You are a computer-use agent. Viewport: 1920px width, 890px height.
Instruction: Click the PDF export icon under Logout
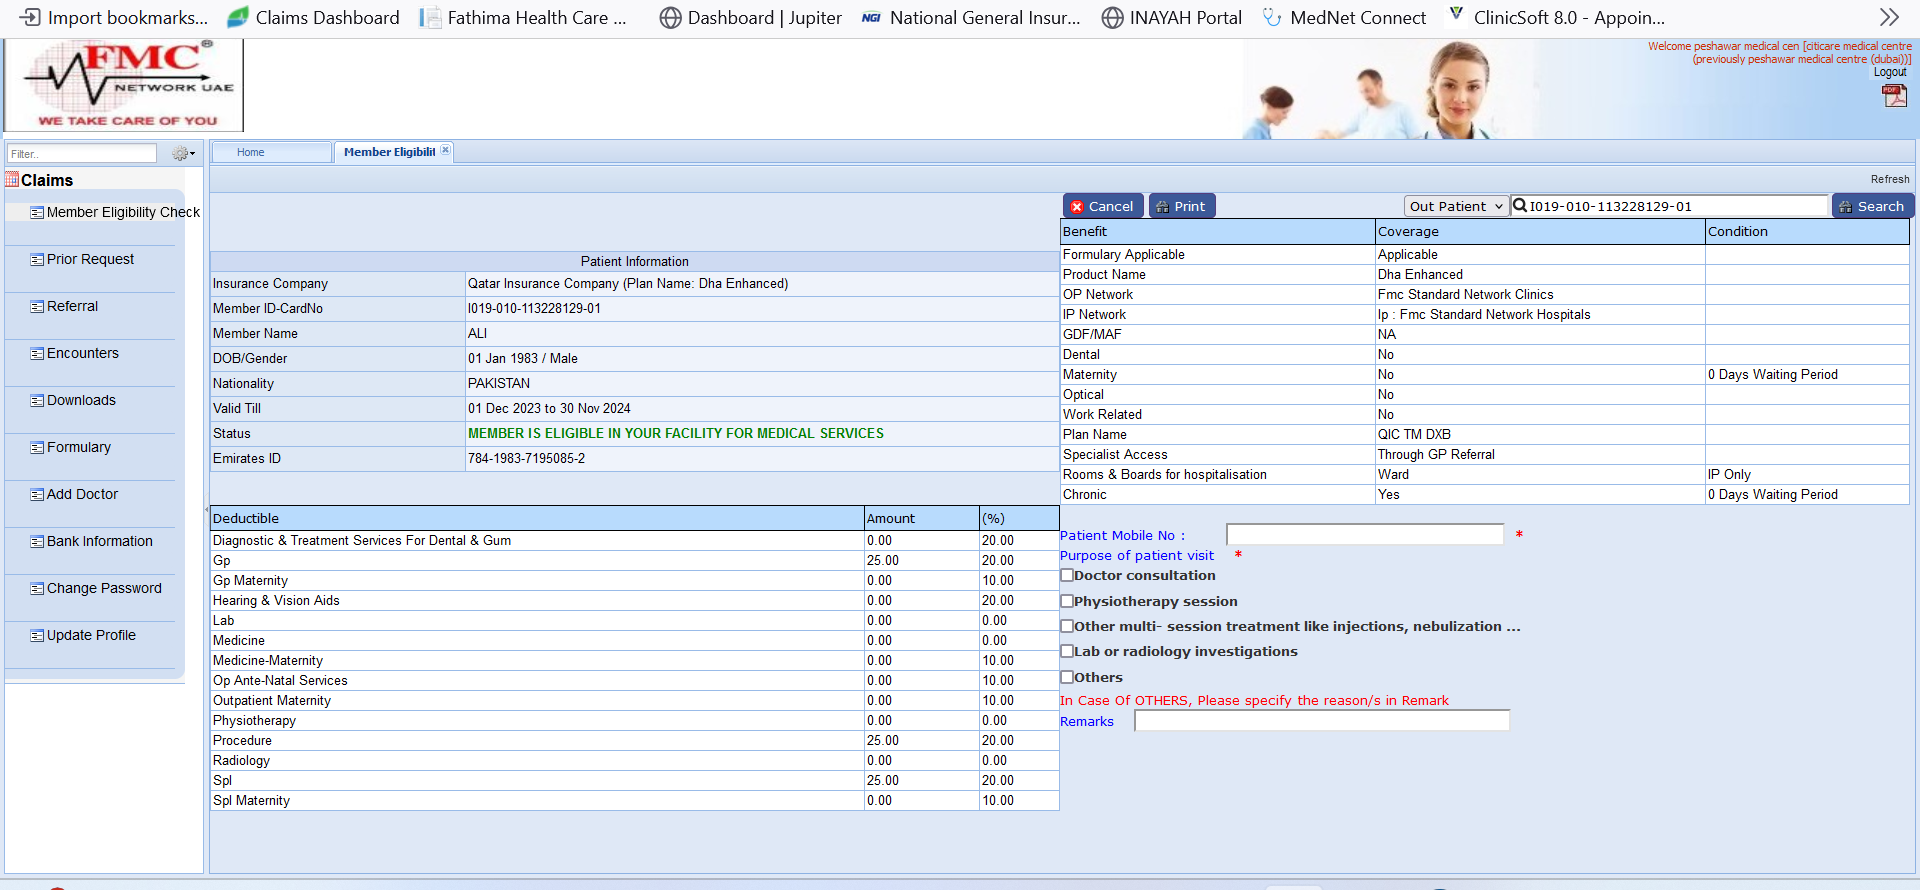[x=1894, y=96]
